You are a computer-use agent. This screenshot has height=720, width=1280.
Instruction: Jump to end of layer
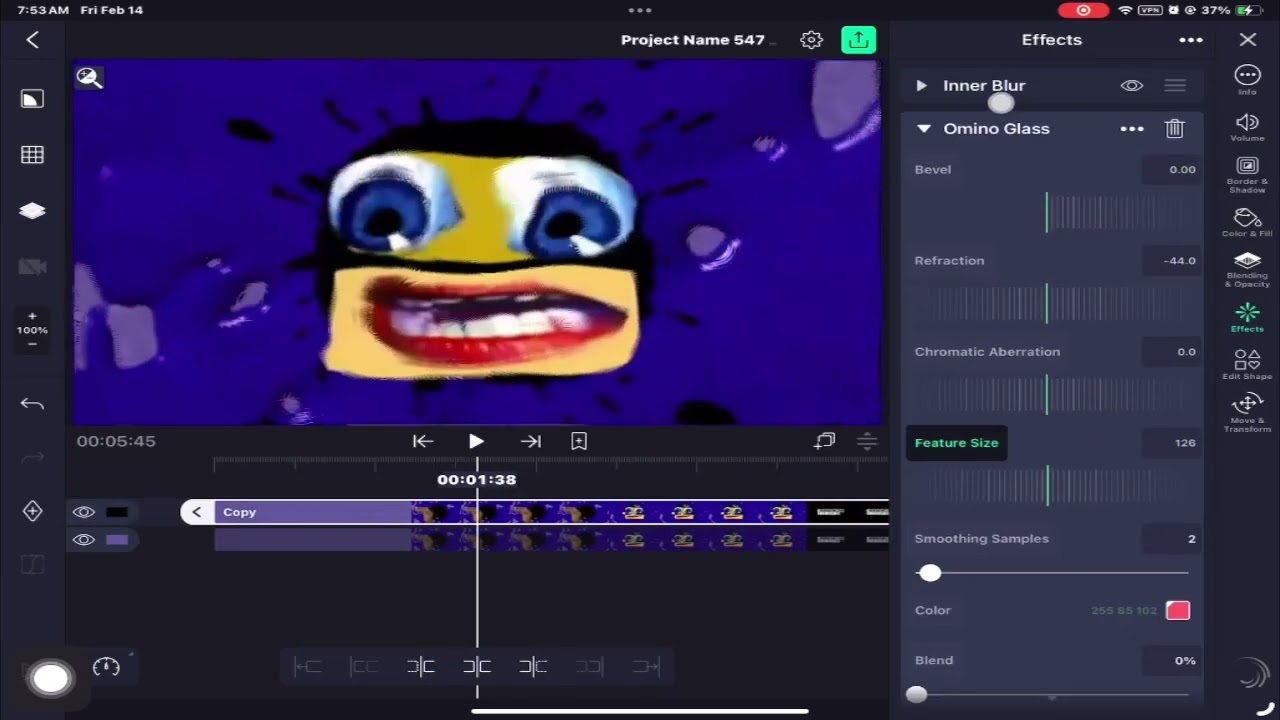click(531, 441)
